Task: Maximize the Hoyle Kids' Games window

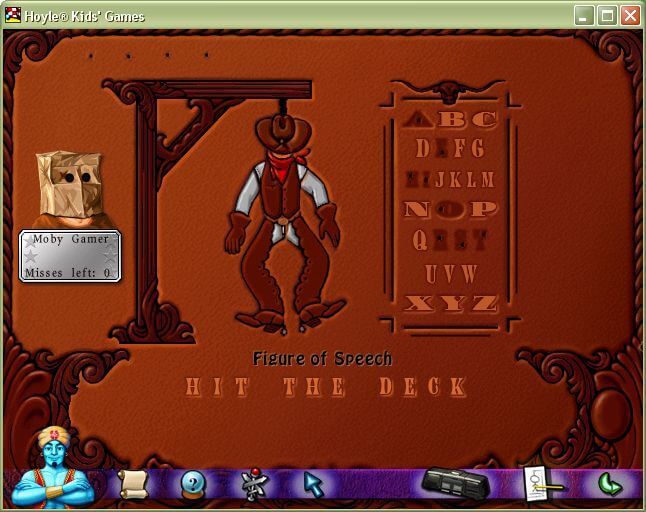Action: pos(607,16)
